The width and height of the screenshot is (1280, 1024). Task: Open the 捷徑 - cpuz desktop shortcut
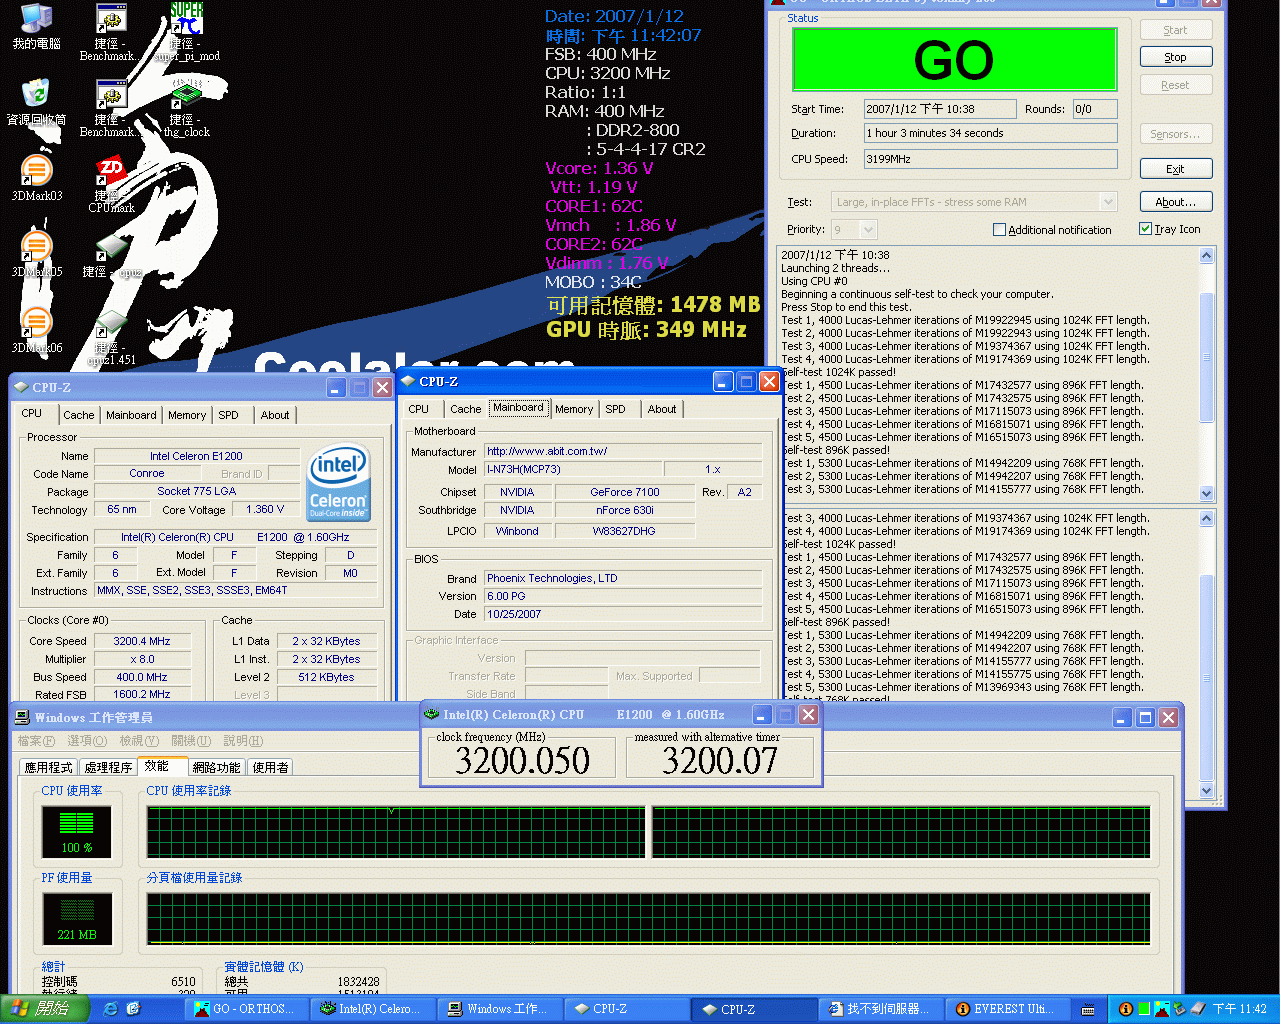(x=111, y=256)
